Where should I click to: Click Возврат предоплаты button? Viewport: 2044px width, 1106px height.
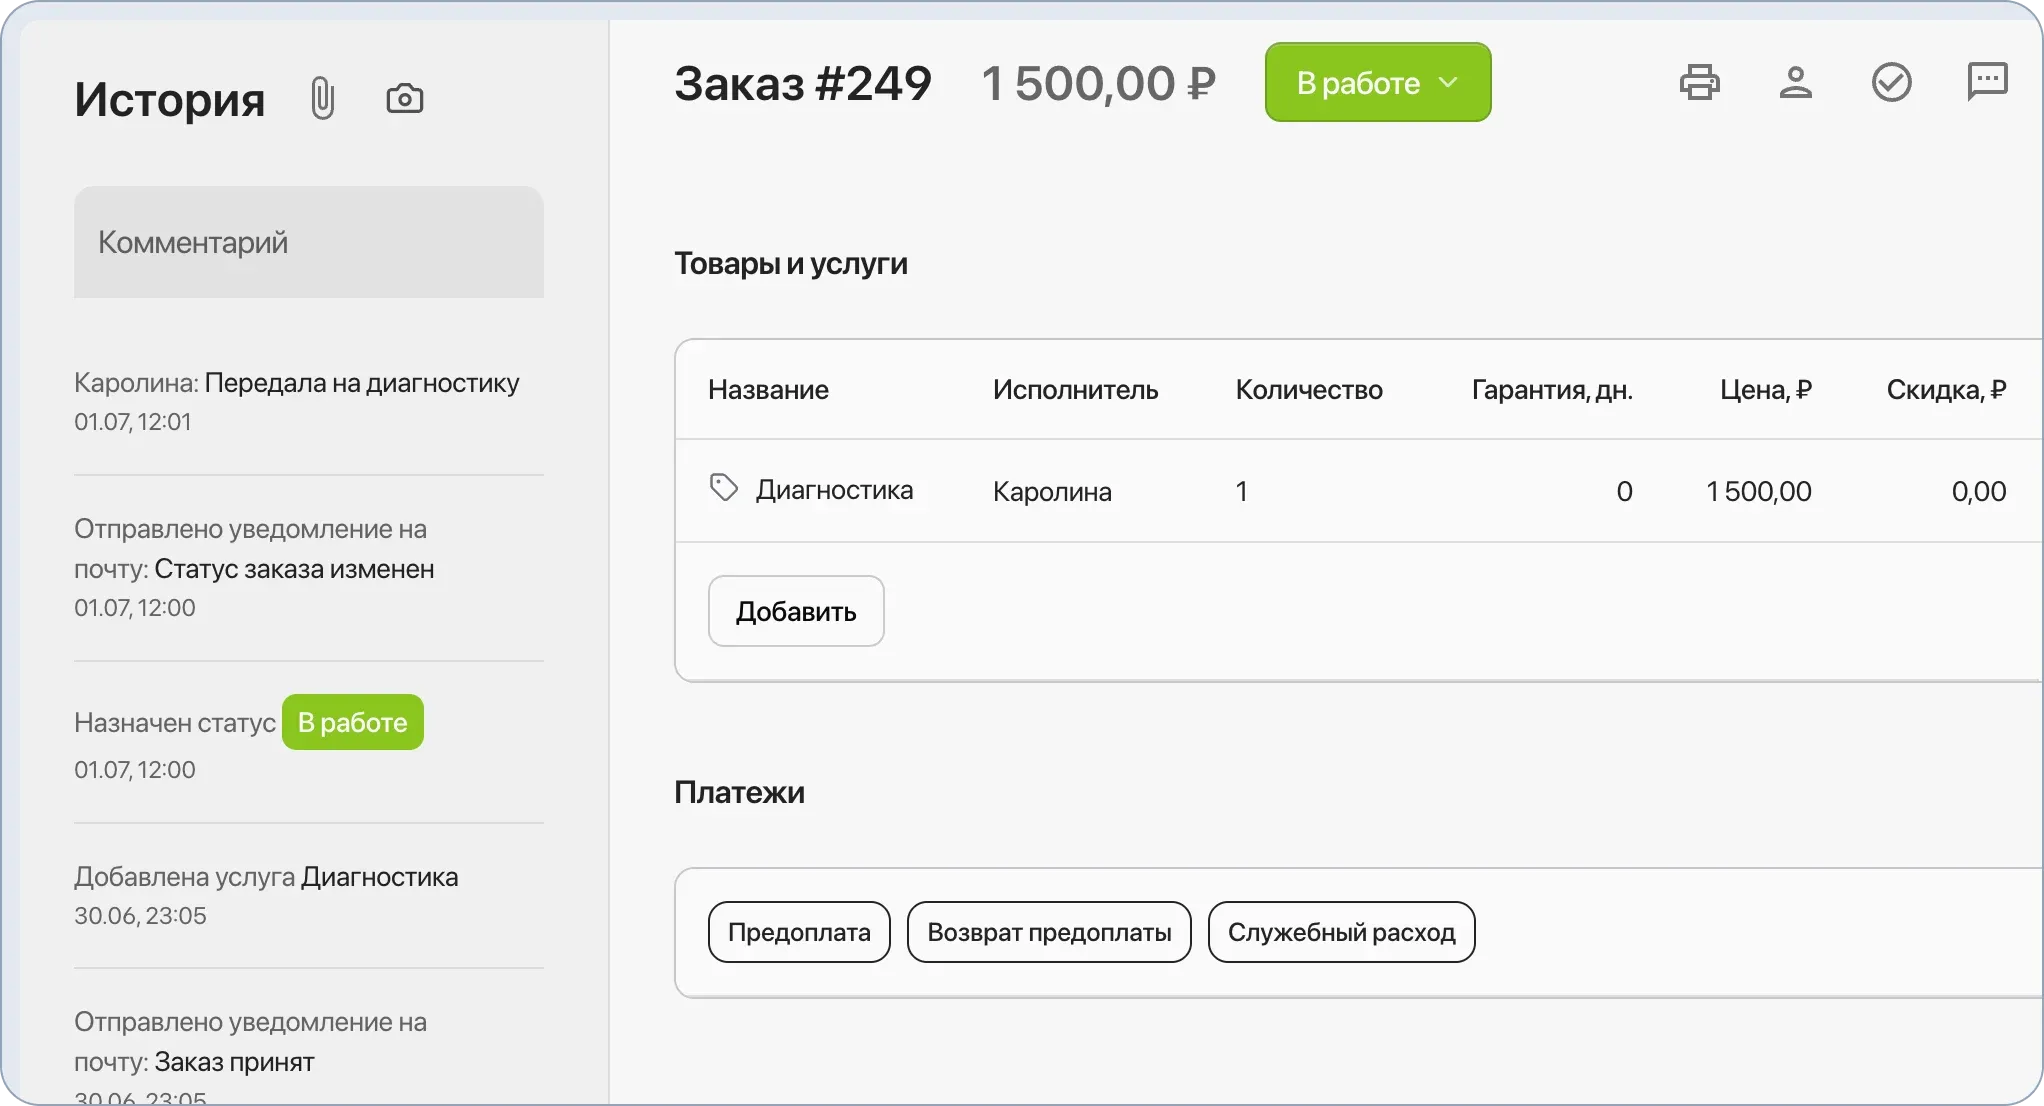coord(1048,931)
